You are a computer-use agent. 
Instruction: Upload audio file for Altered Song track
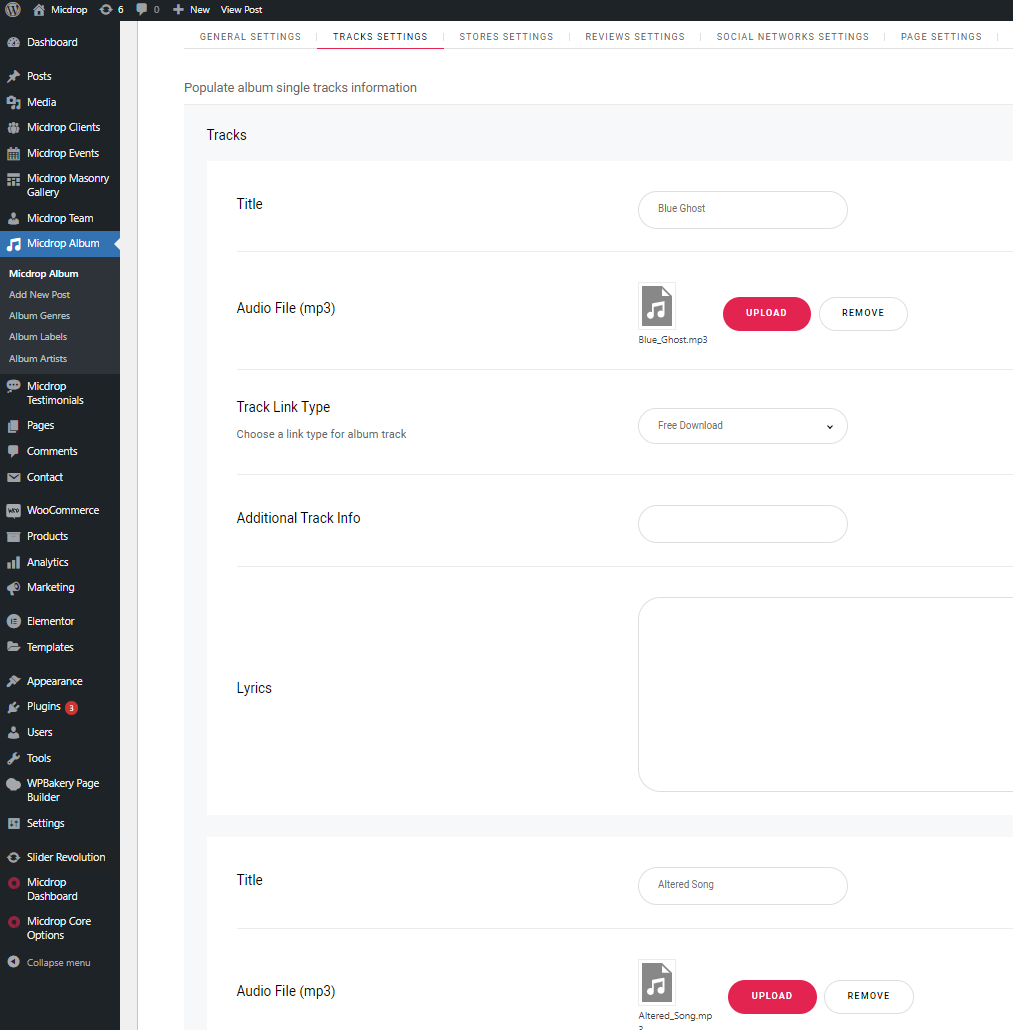pyautogui.click(x=772, y=996)
